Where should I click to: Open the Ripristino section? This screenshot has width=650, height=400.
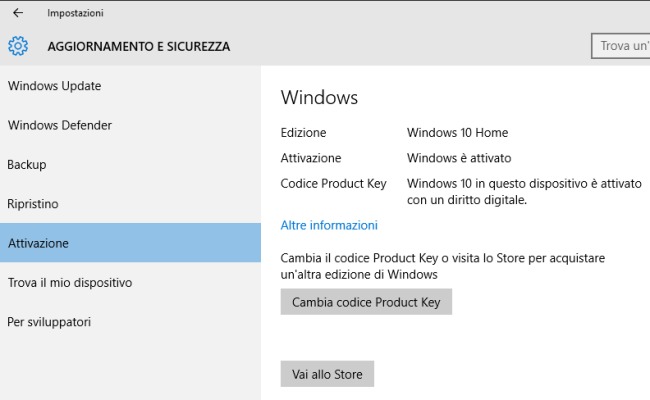tap(33, 204)
